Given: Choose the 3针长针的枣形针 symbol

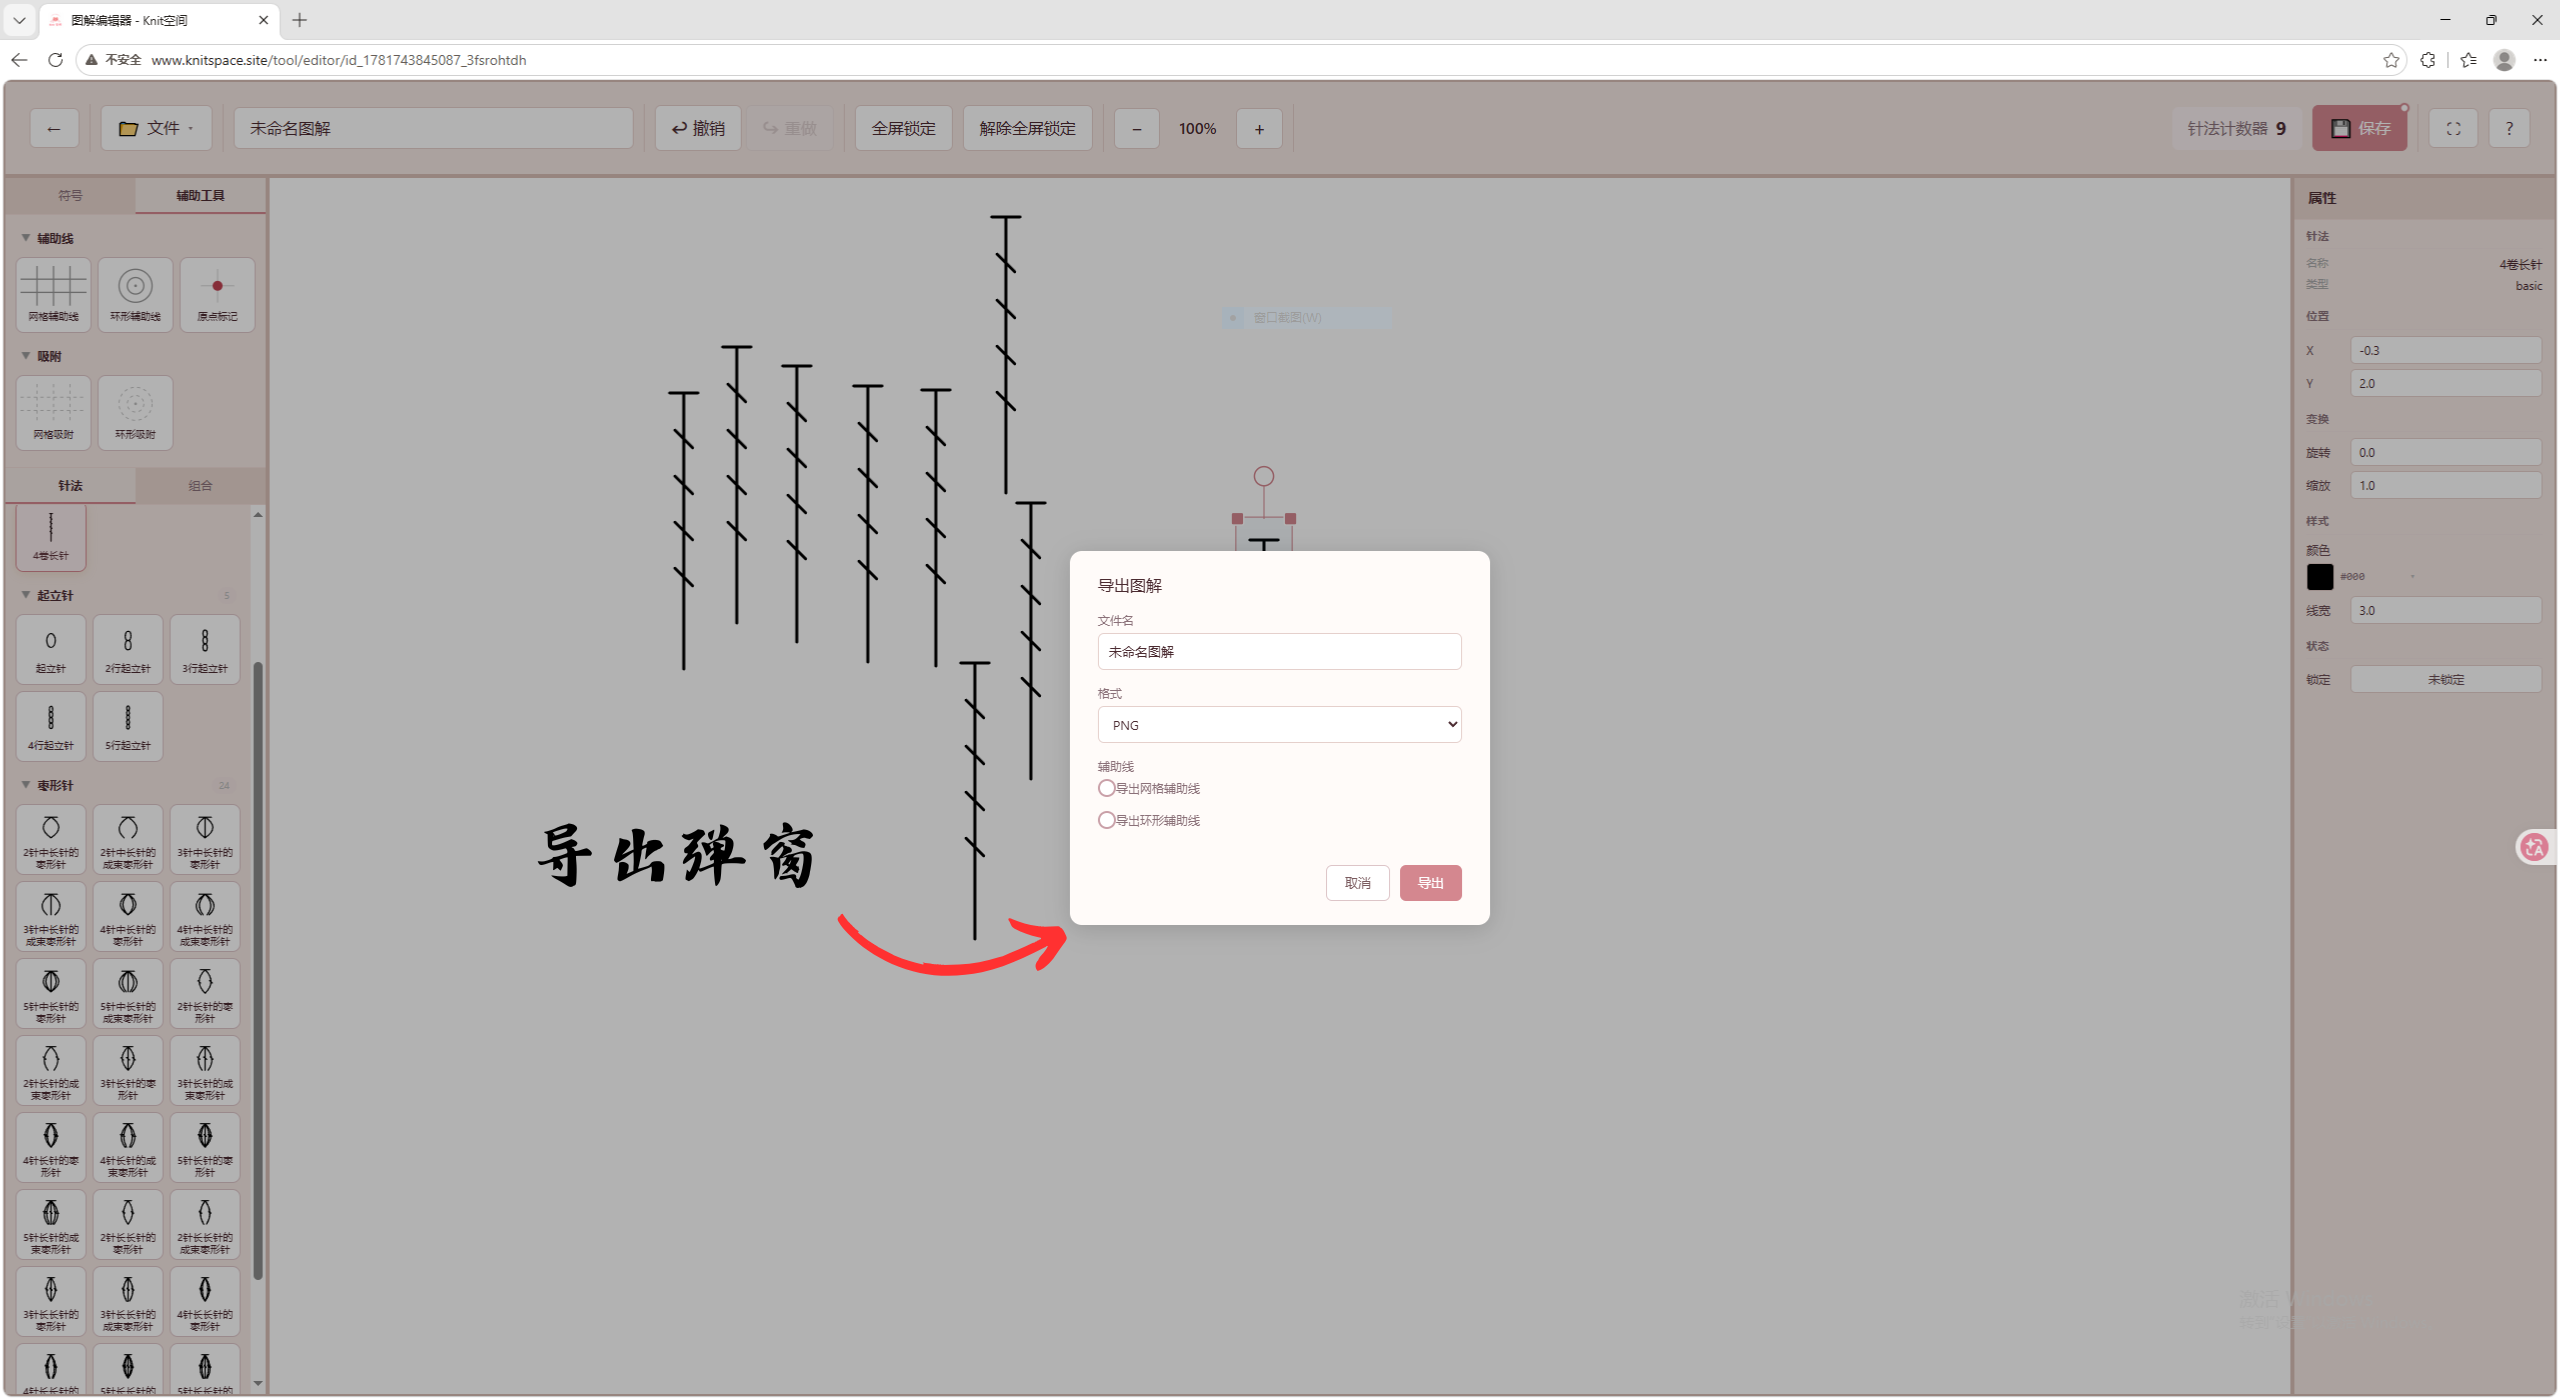Looking at the screenshot, I should 128,1071.
